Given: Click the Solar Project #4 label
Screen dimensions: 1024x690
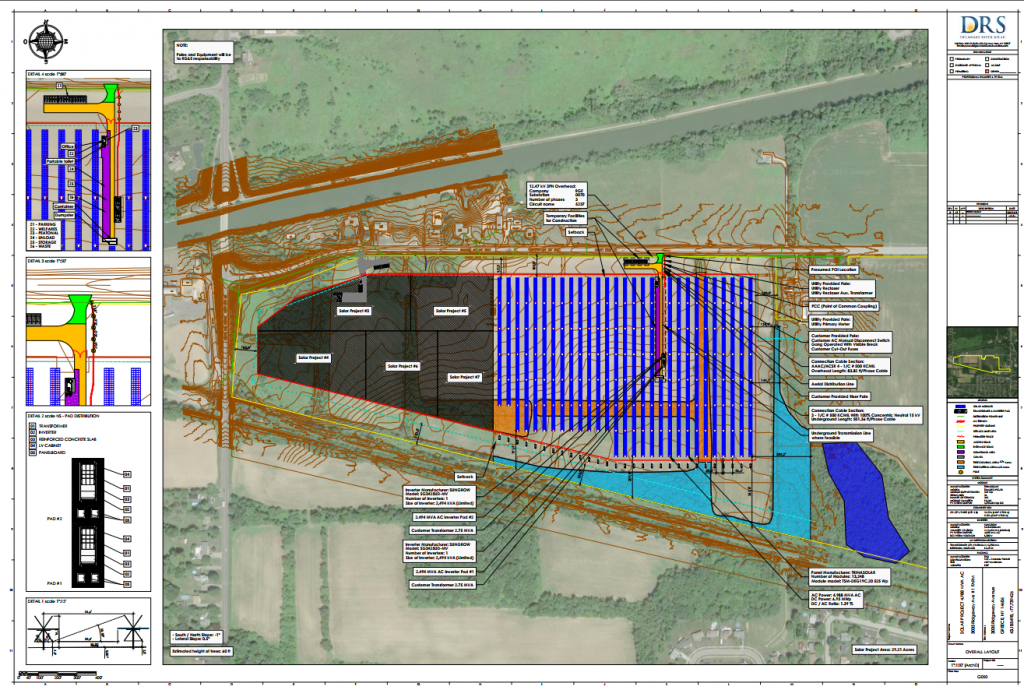Looking at the screenshot, I should 313,357.
